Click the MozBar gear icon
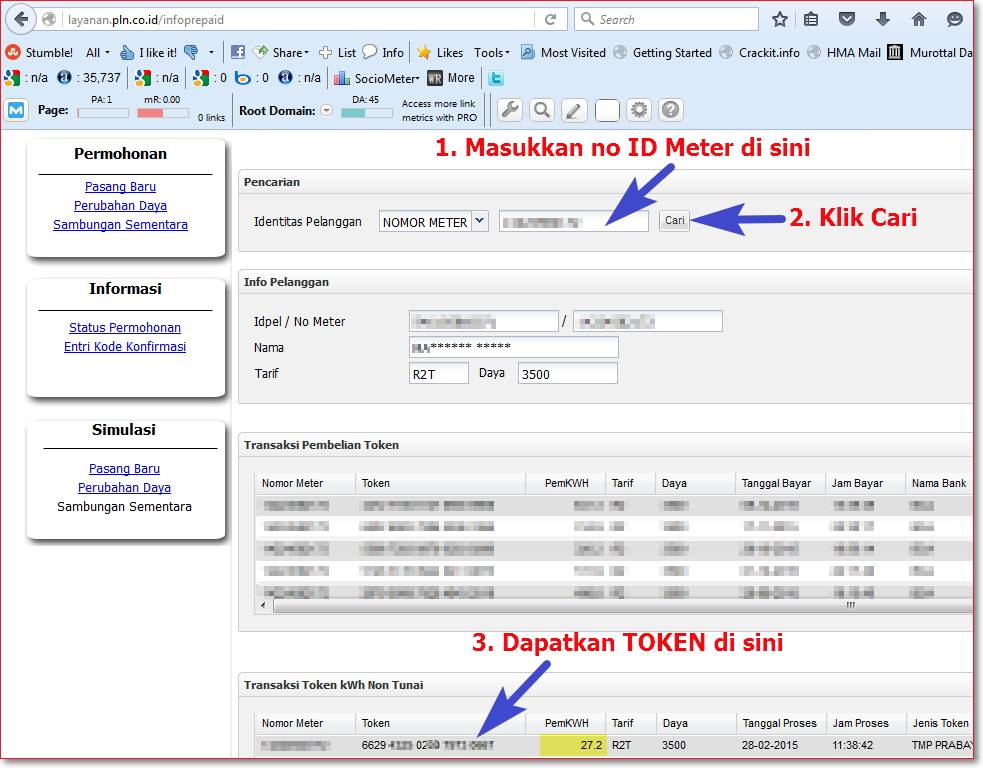Screen dimensions: 983x768 (639, 110)
